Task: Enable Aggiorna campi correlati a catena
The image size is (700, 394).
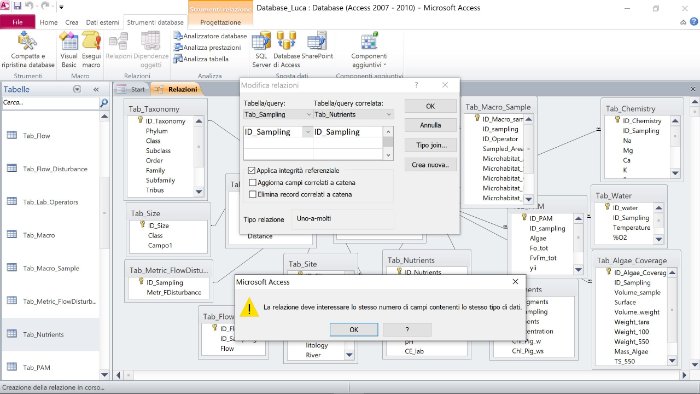Action: coord(253,182)
